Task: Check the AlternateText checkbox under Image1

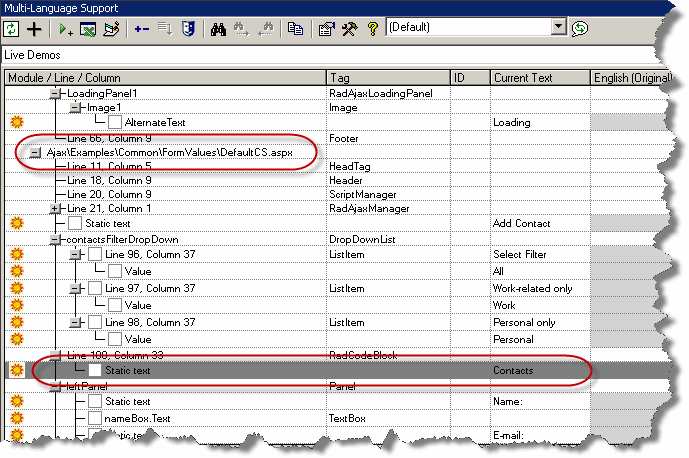Action: click(114, 121)
